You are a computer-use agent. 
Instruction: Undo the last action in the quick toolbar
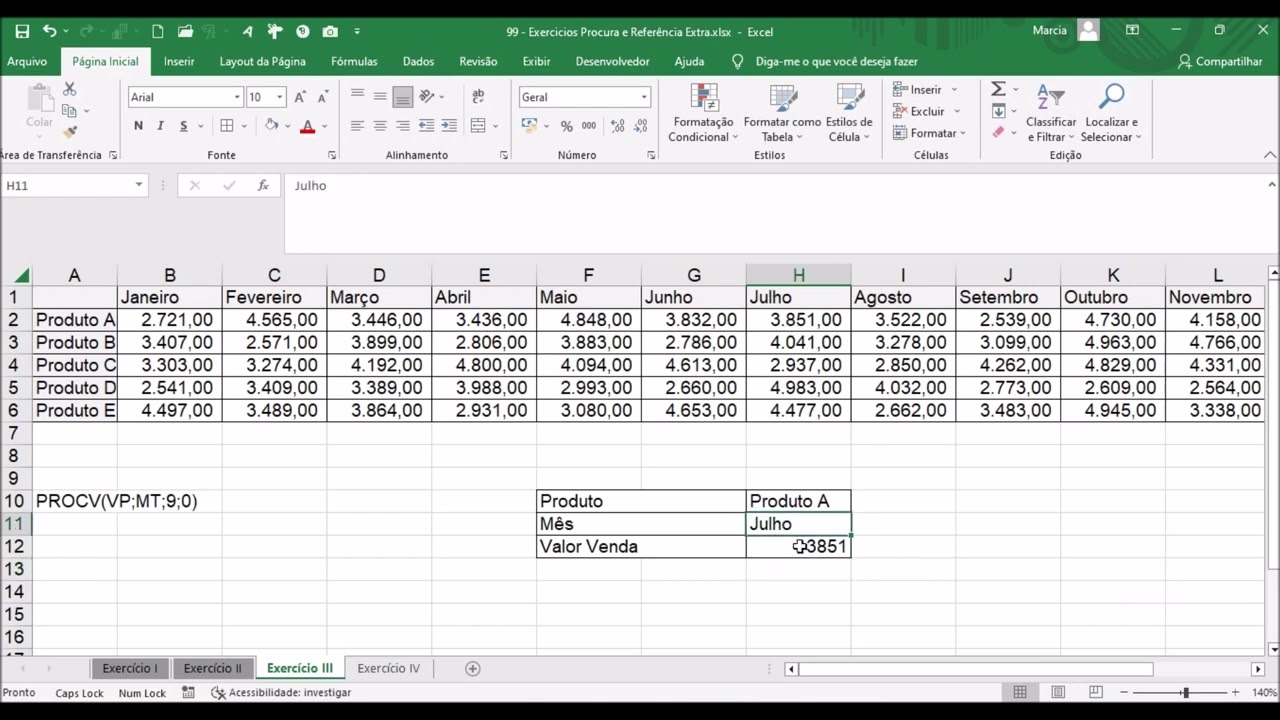(49, 31)
